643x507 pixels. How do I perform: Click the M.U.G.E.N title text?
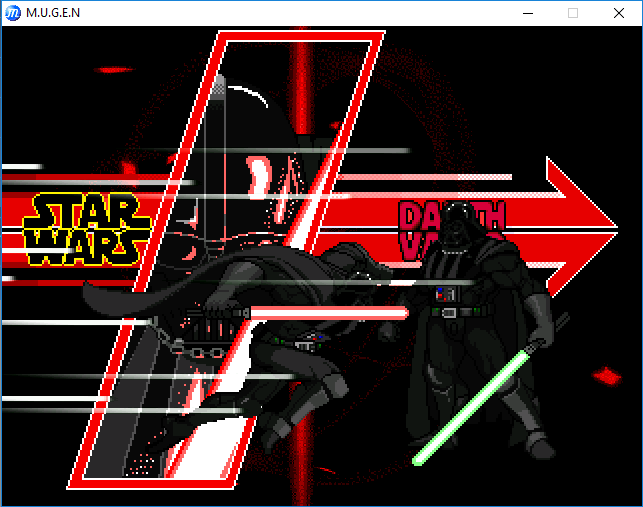[53, 13]
